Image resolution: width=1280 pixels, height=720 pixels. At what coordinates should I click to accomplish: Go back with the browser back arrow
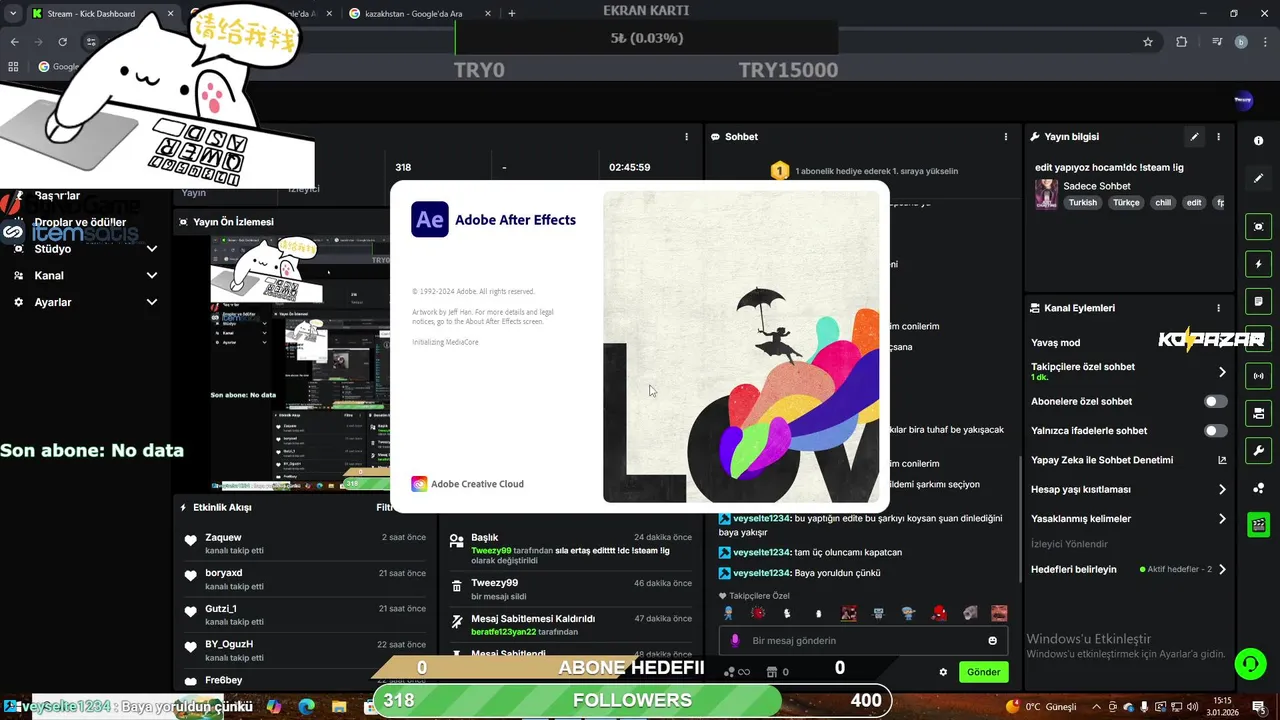[15, 42]
